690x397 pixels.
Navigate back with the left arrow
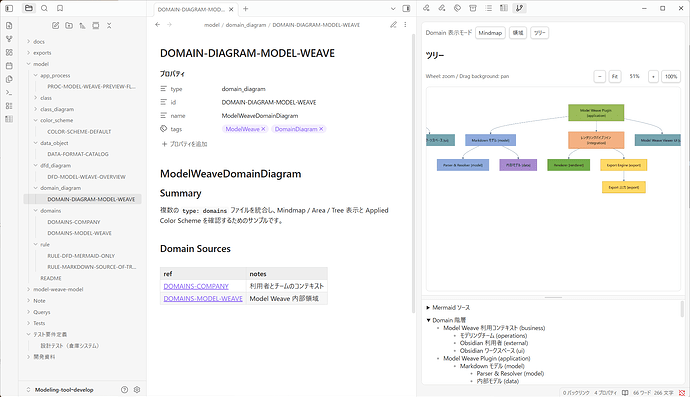pyautogui.click(x=158, y=25)
